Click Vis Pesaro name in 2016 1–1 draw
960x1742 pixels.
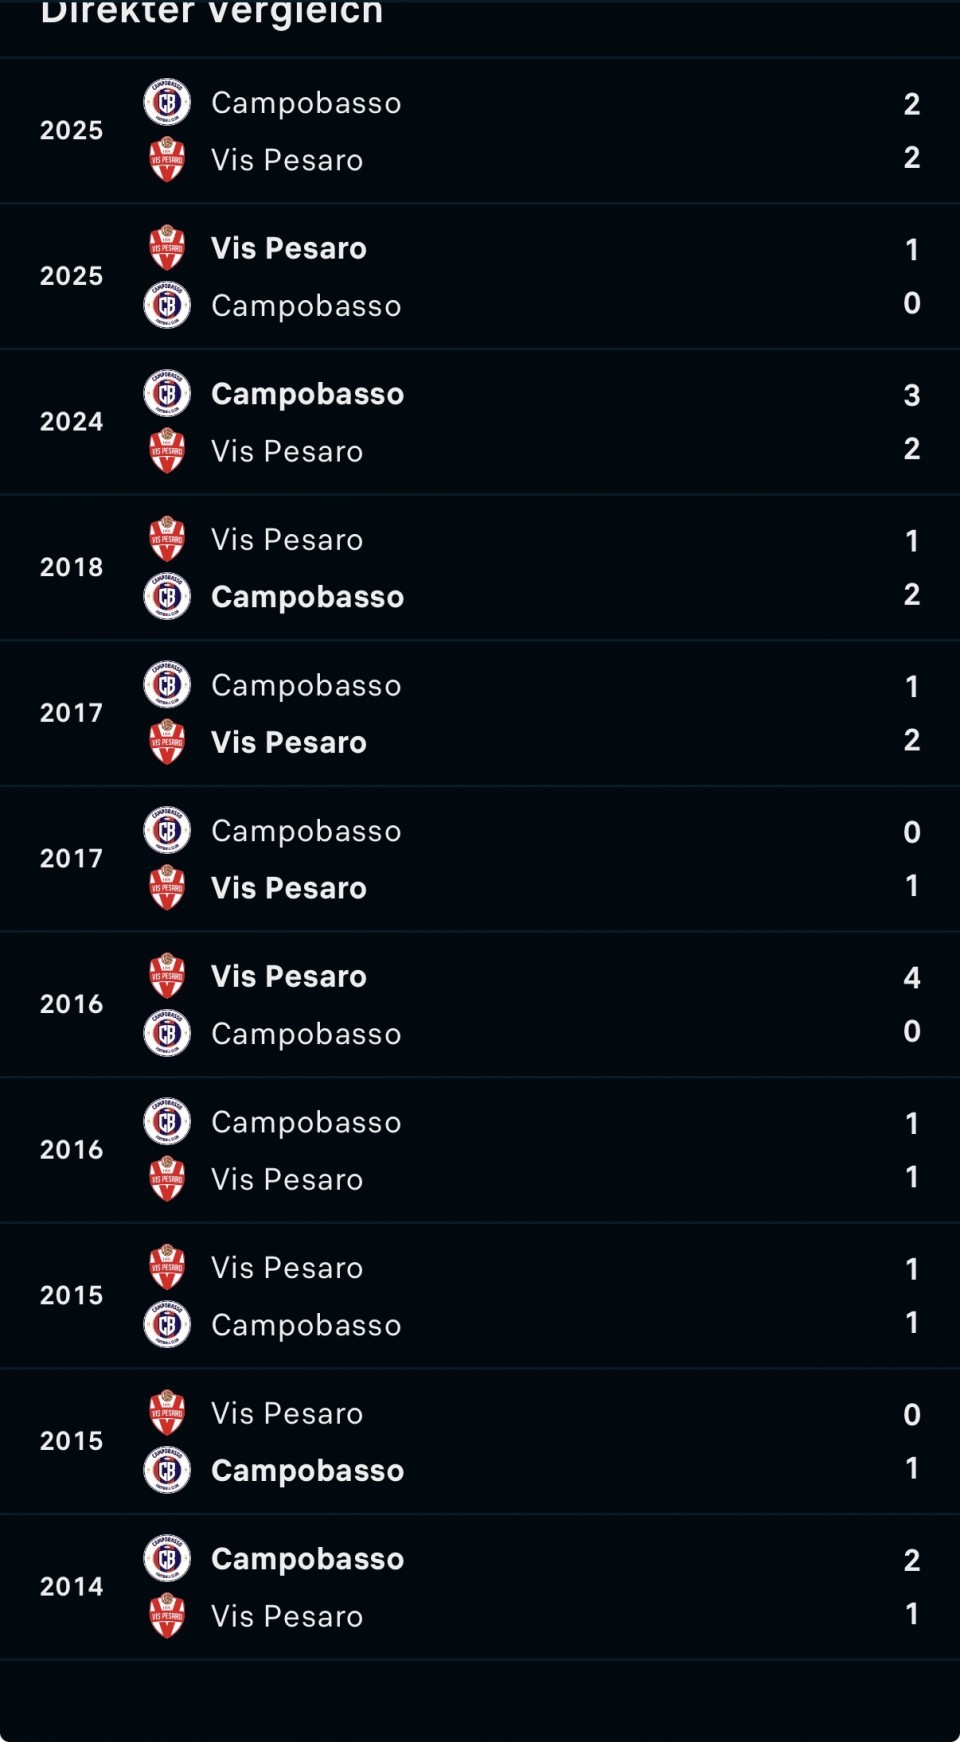click(287, 1180)
